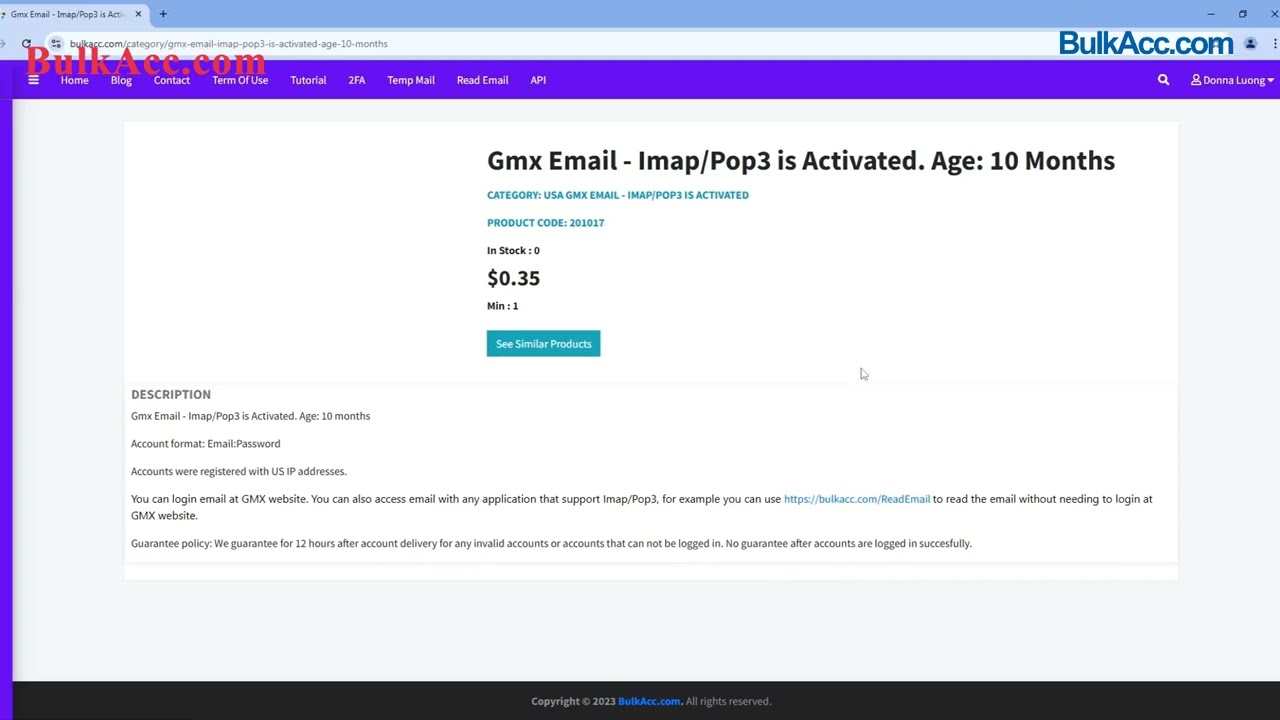The width and height of the screenshot is (1280, 720).
Task: Click the In Stock : 0 text
Action: 513,251
